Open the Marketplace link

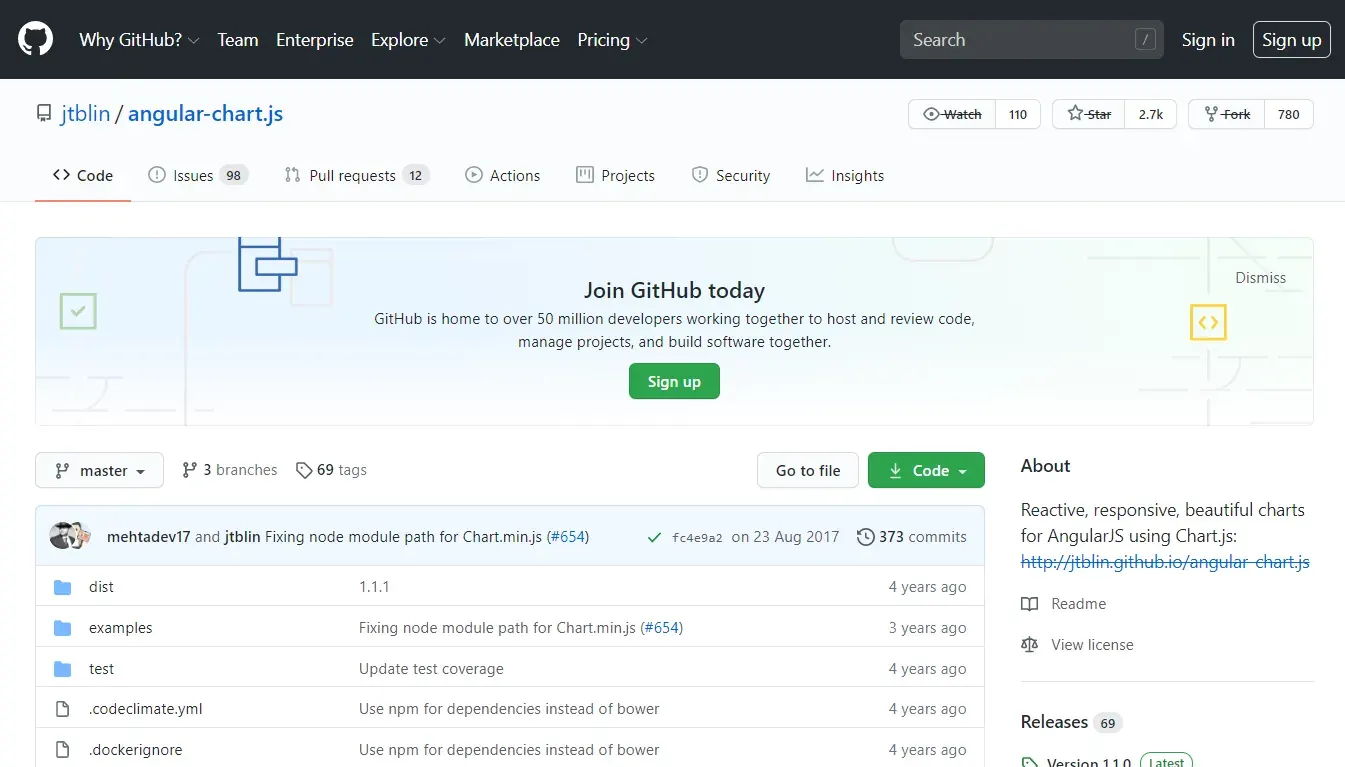pyautogui.click(x=512, y=40)
